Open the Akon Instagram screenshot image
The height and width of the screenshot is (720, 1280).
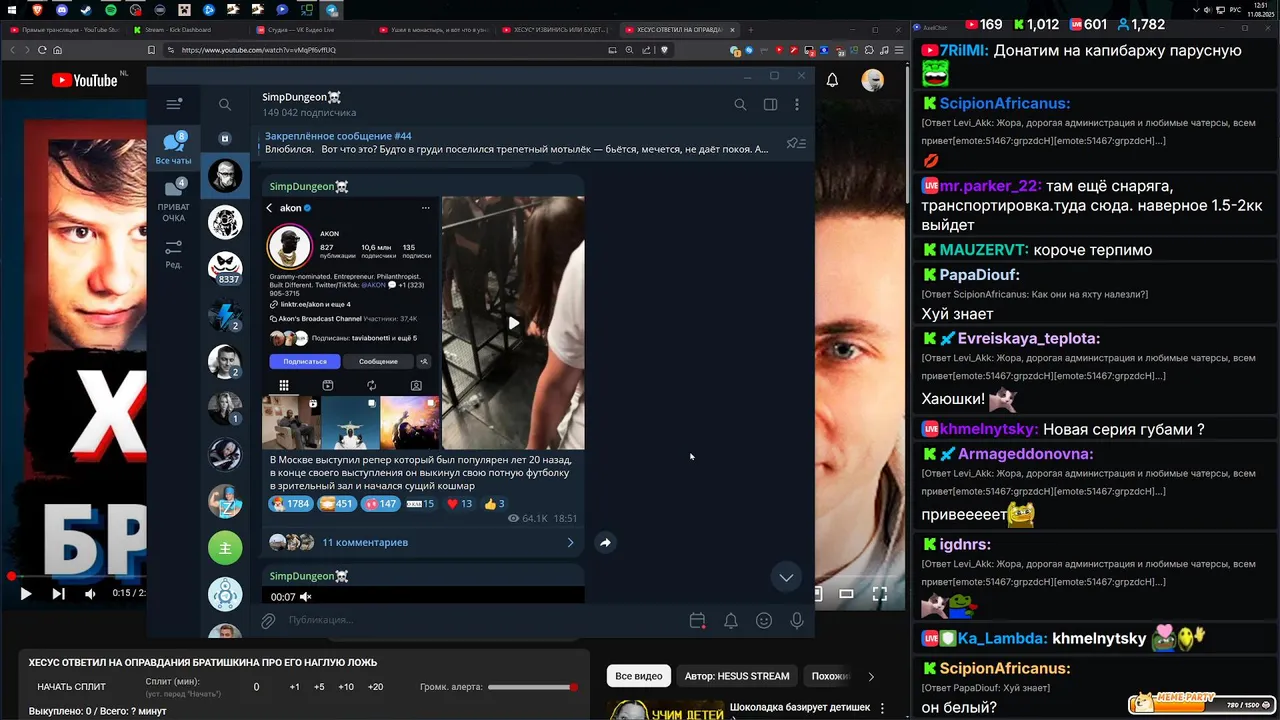point(351,323)
